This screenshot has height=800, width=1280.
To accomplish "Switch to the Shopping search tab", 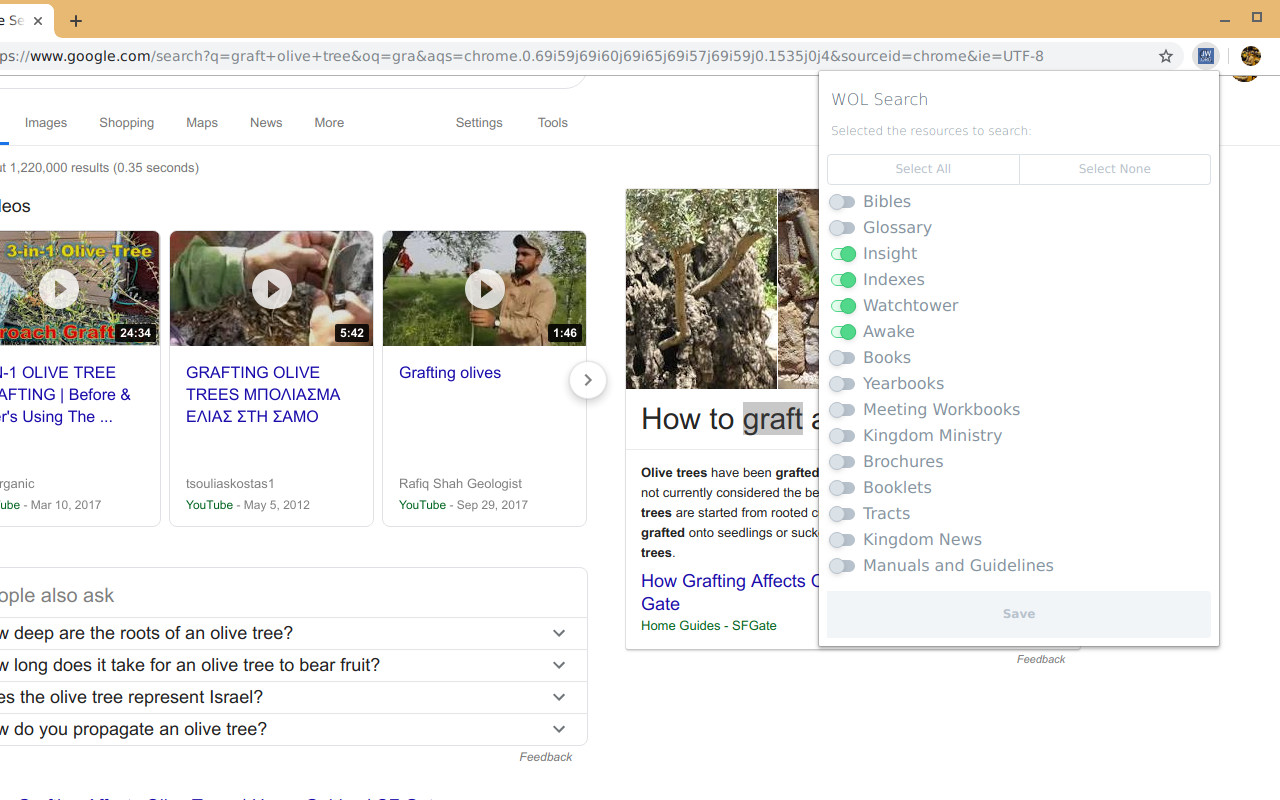I will click(x=126, y=123).
